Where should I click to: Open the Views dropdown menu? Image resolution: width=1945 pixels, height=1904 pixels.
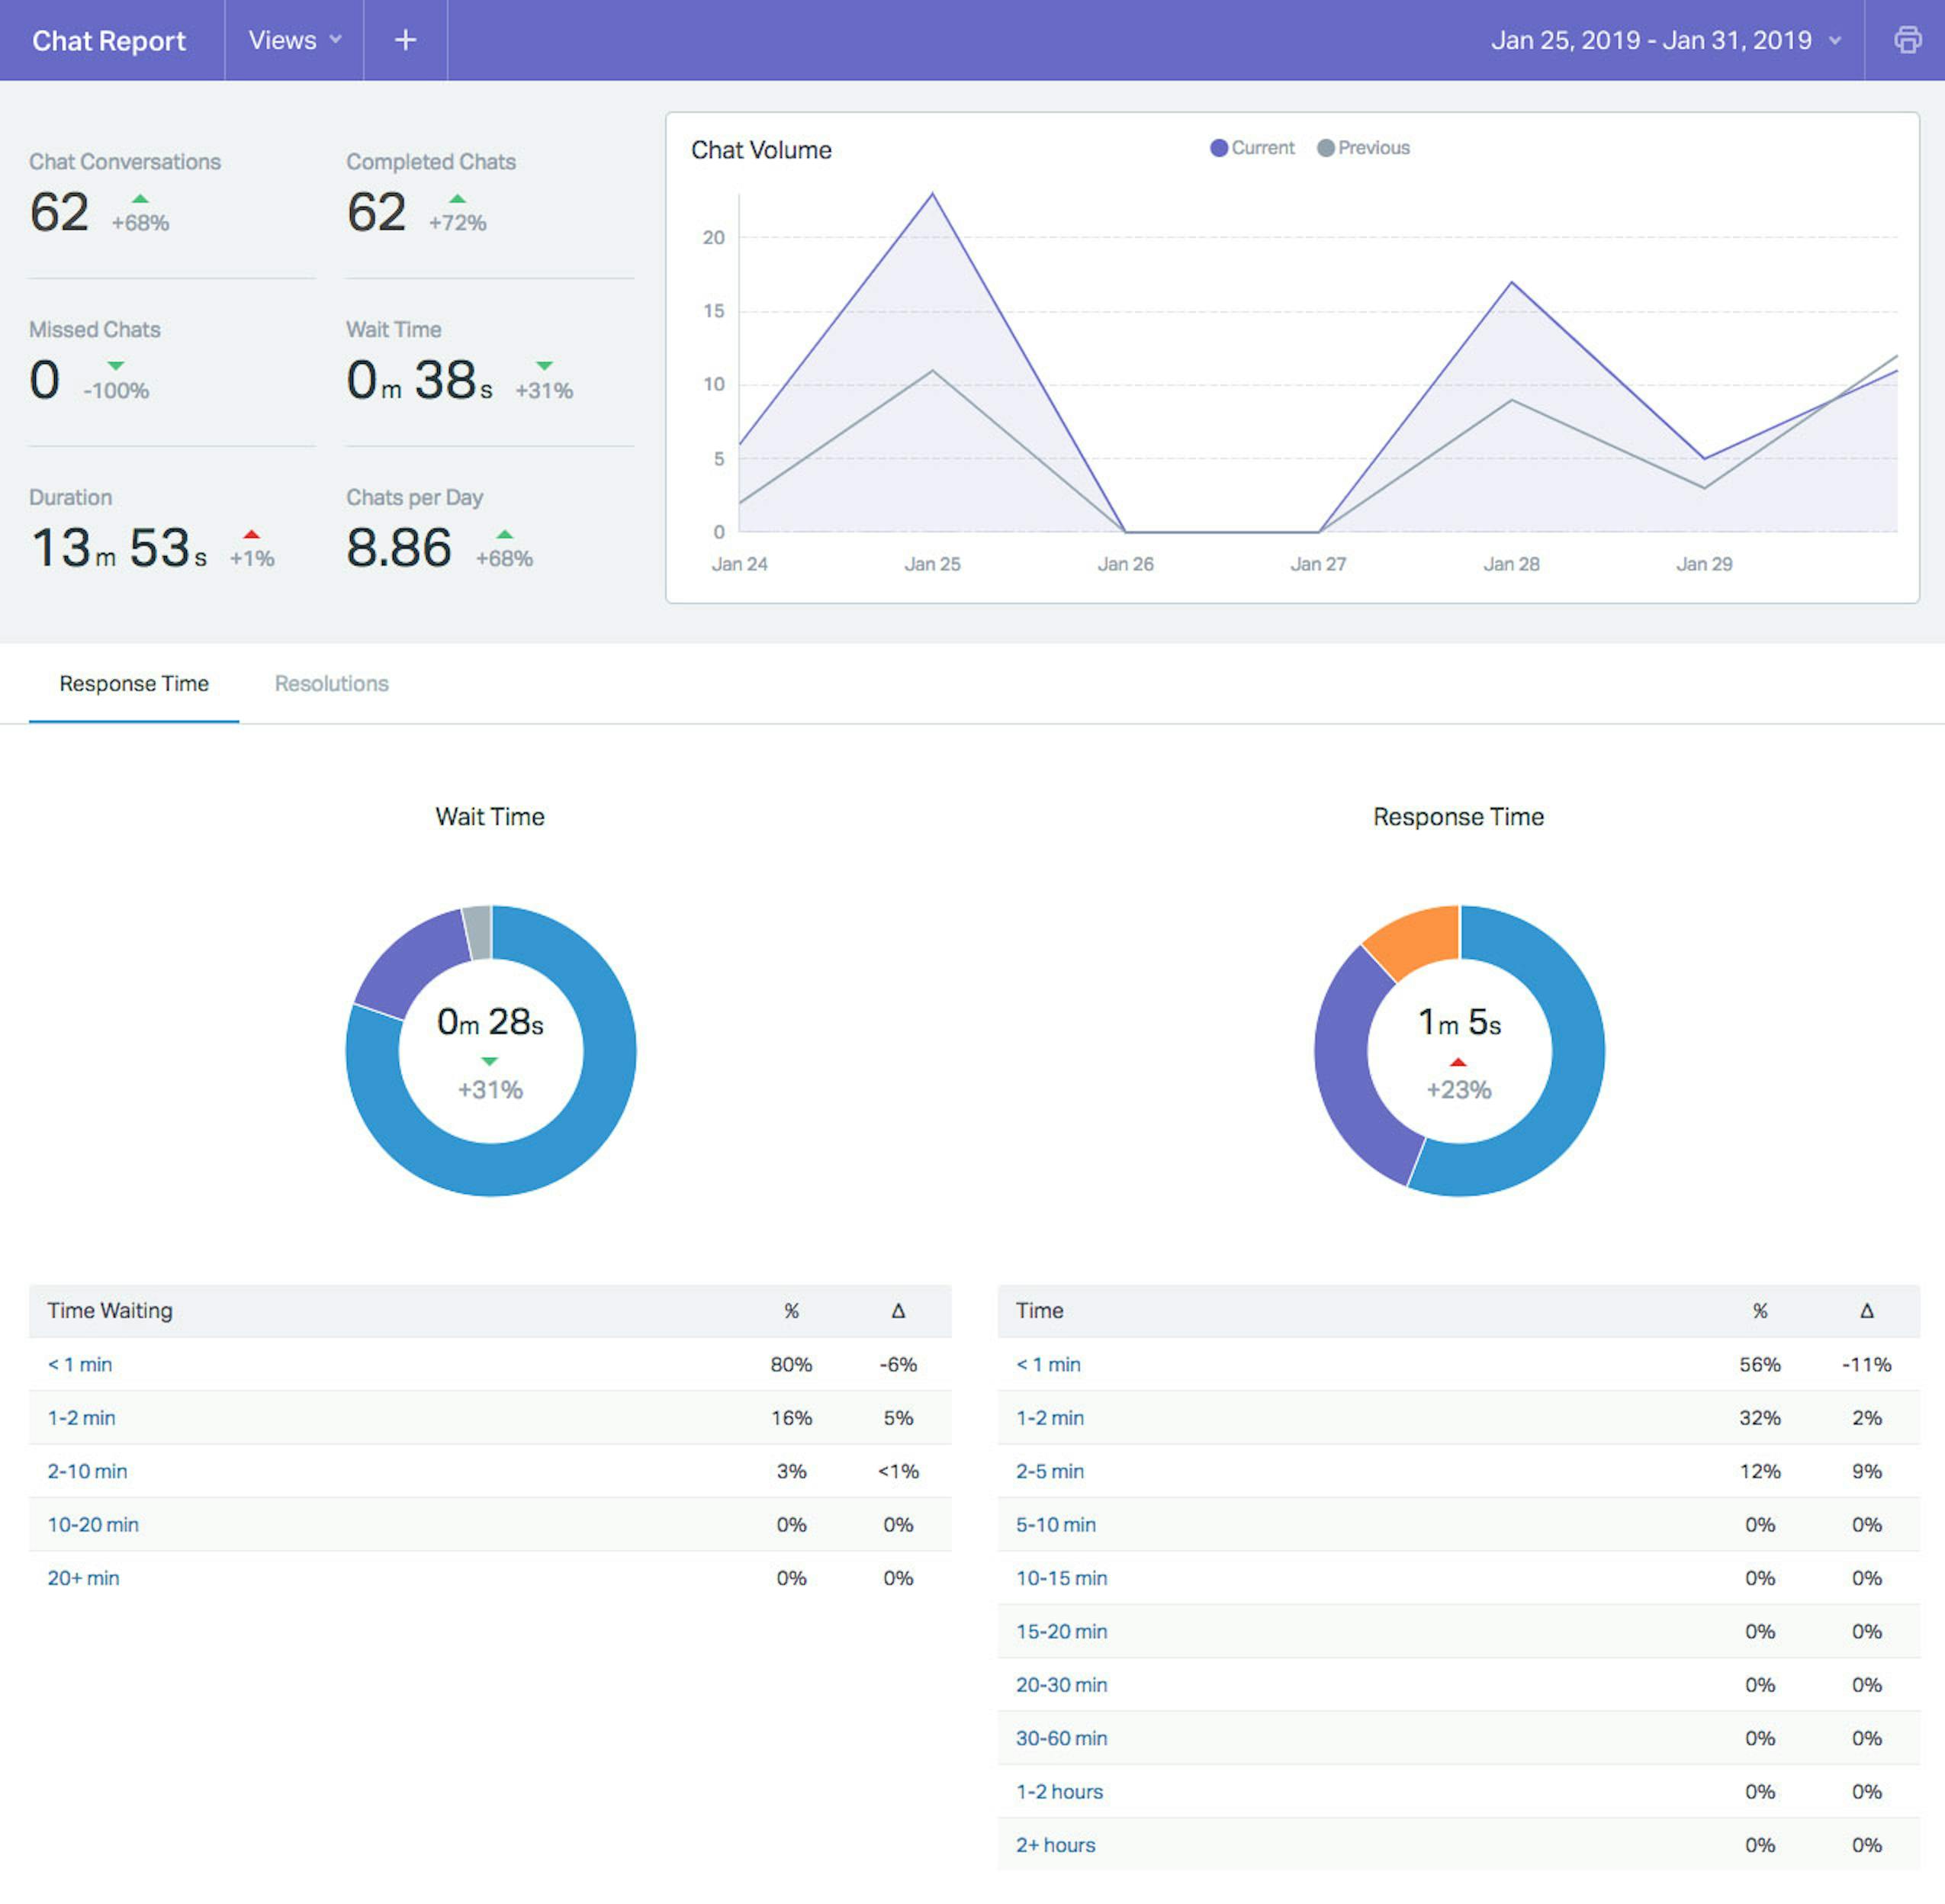point(294,40)
